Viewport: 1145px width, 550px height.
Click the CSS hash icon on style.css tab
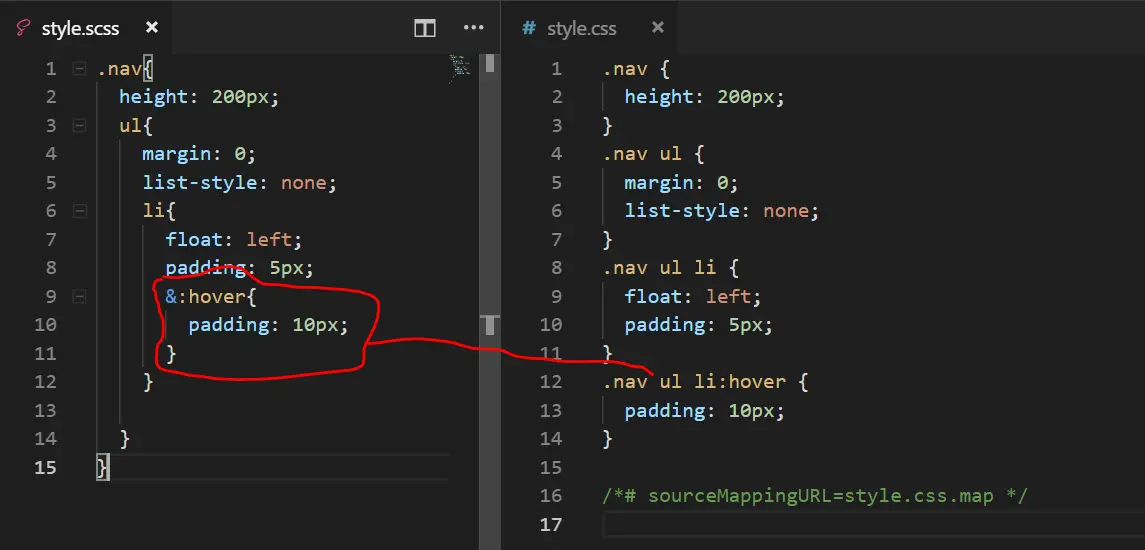pyautogui.click(x=529, y=28)
